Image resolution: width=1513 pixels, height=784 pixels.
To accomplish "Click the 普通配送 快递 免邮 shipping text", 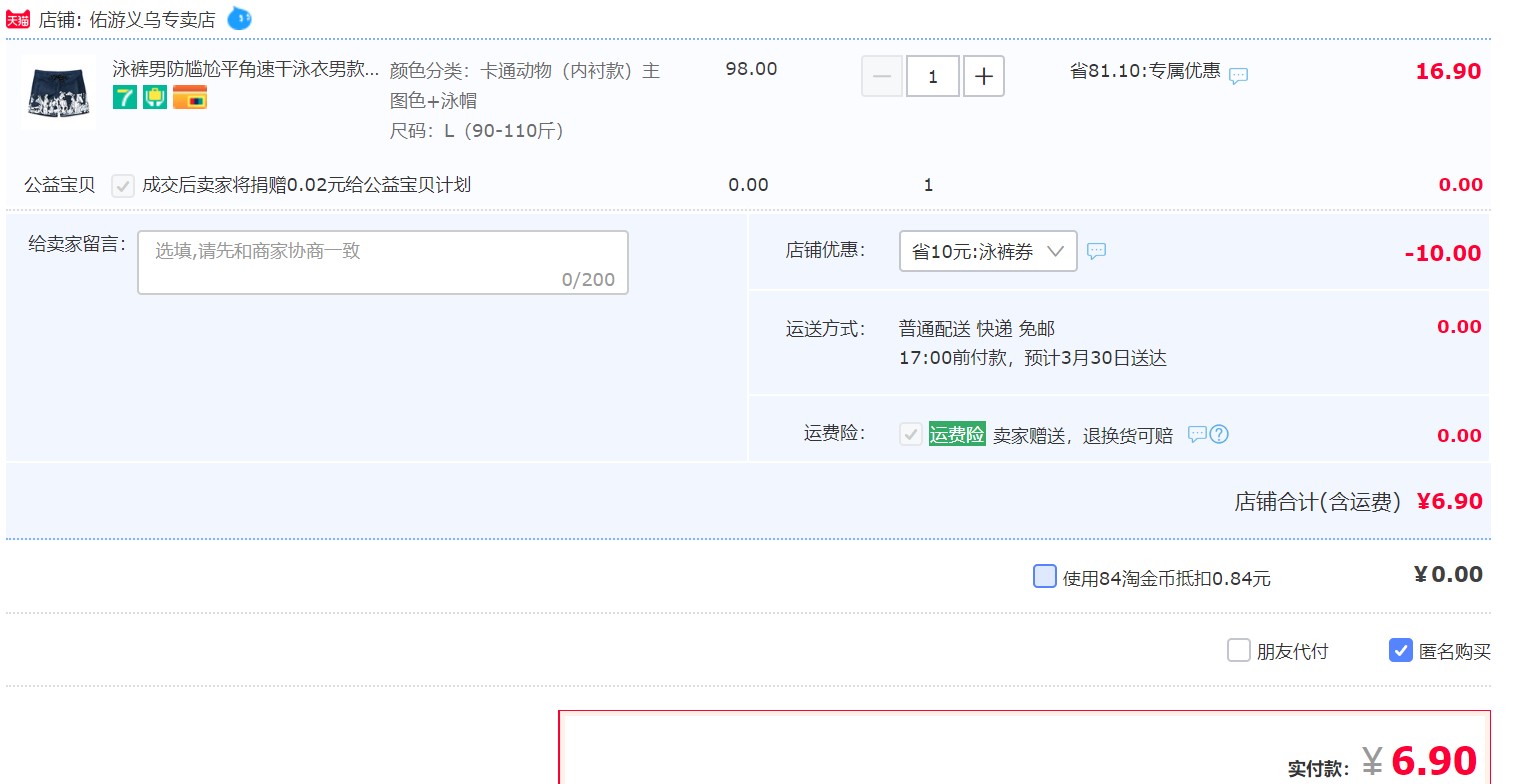I will [977, 329].
